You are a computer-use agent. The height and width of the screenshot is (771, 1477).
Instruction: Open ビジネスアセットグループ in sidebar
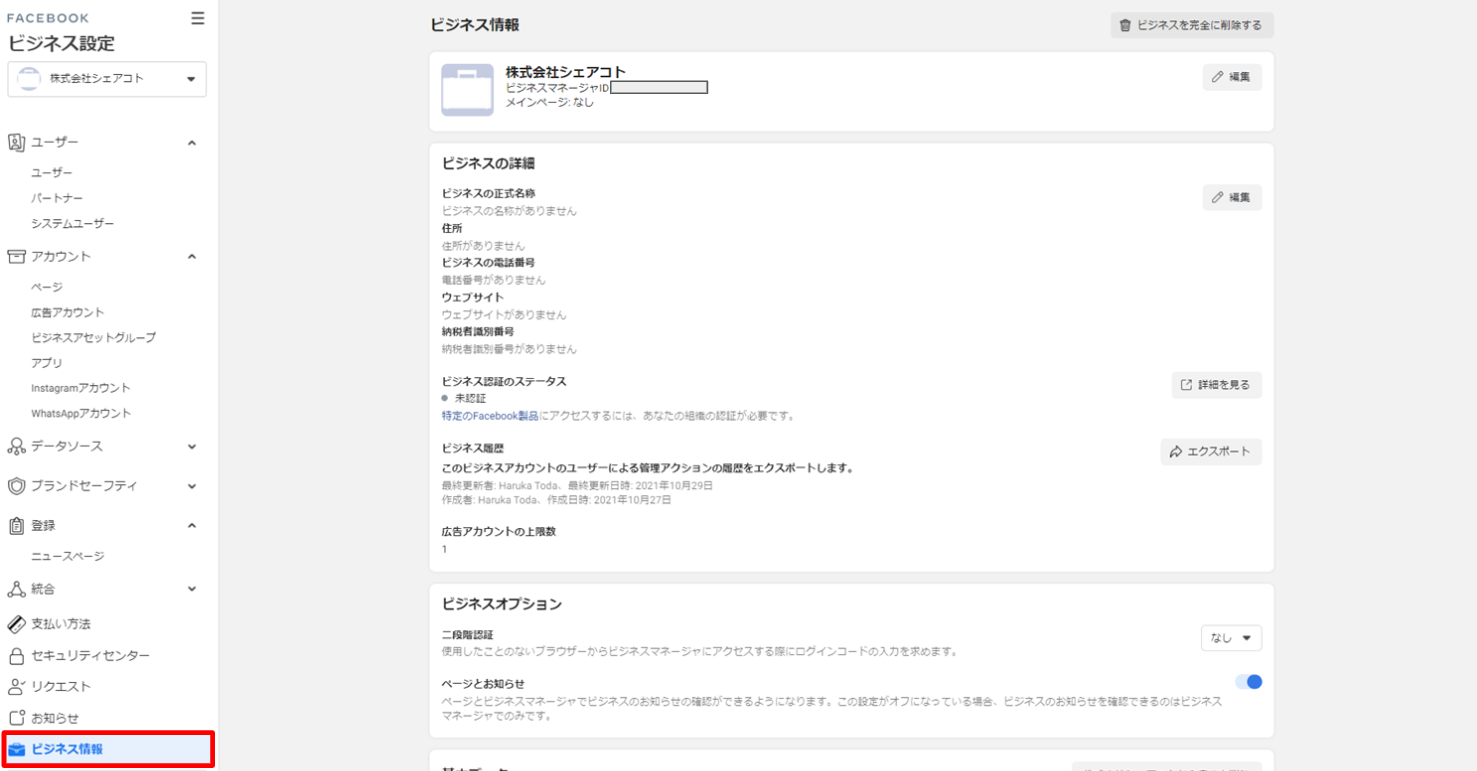pos(94,338)
